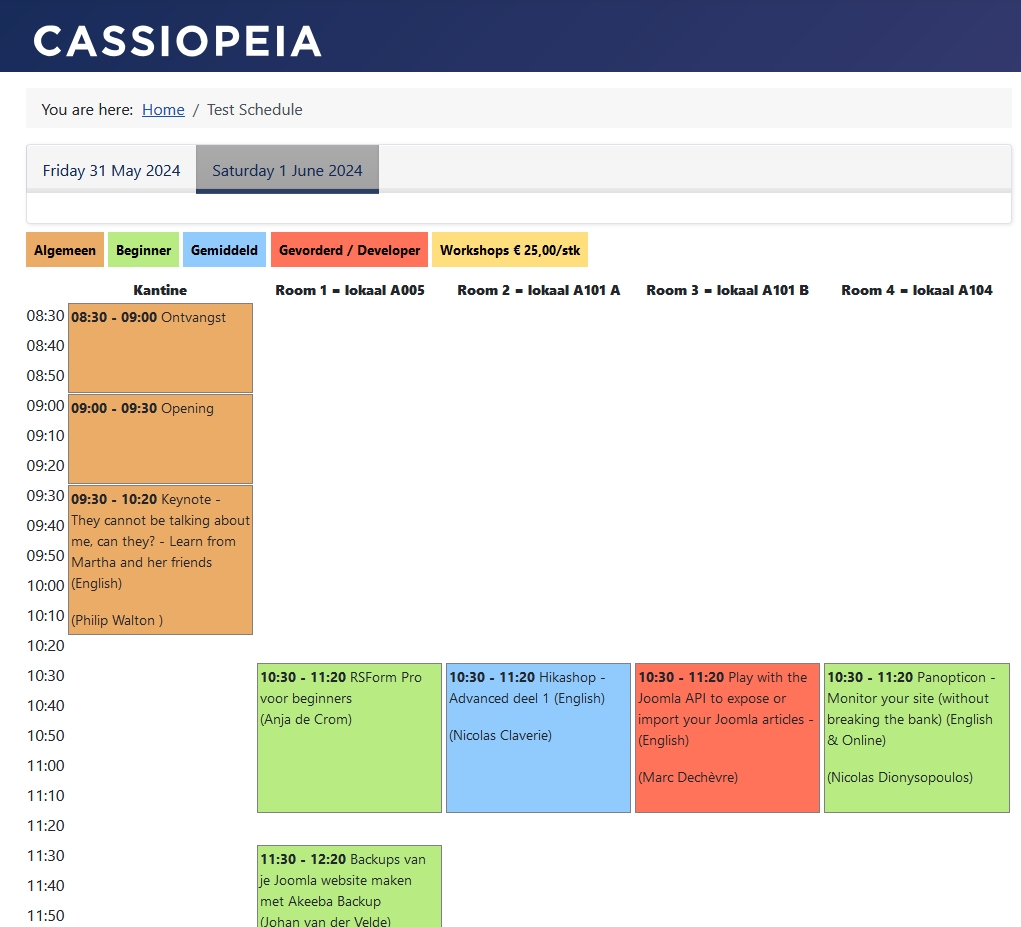This screenshot has height=927, width=1021.
Task: Click the Gevorderd / Developer legend label
Action: pos(349,250)
